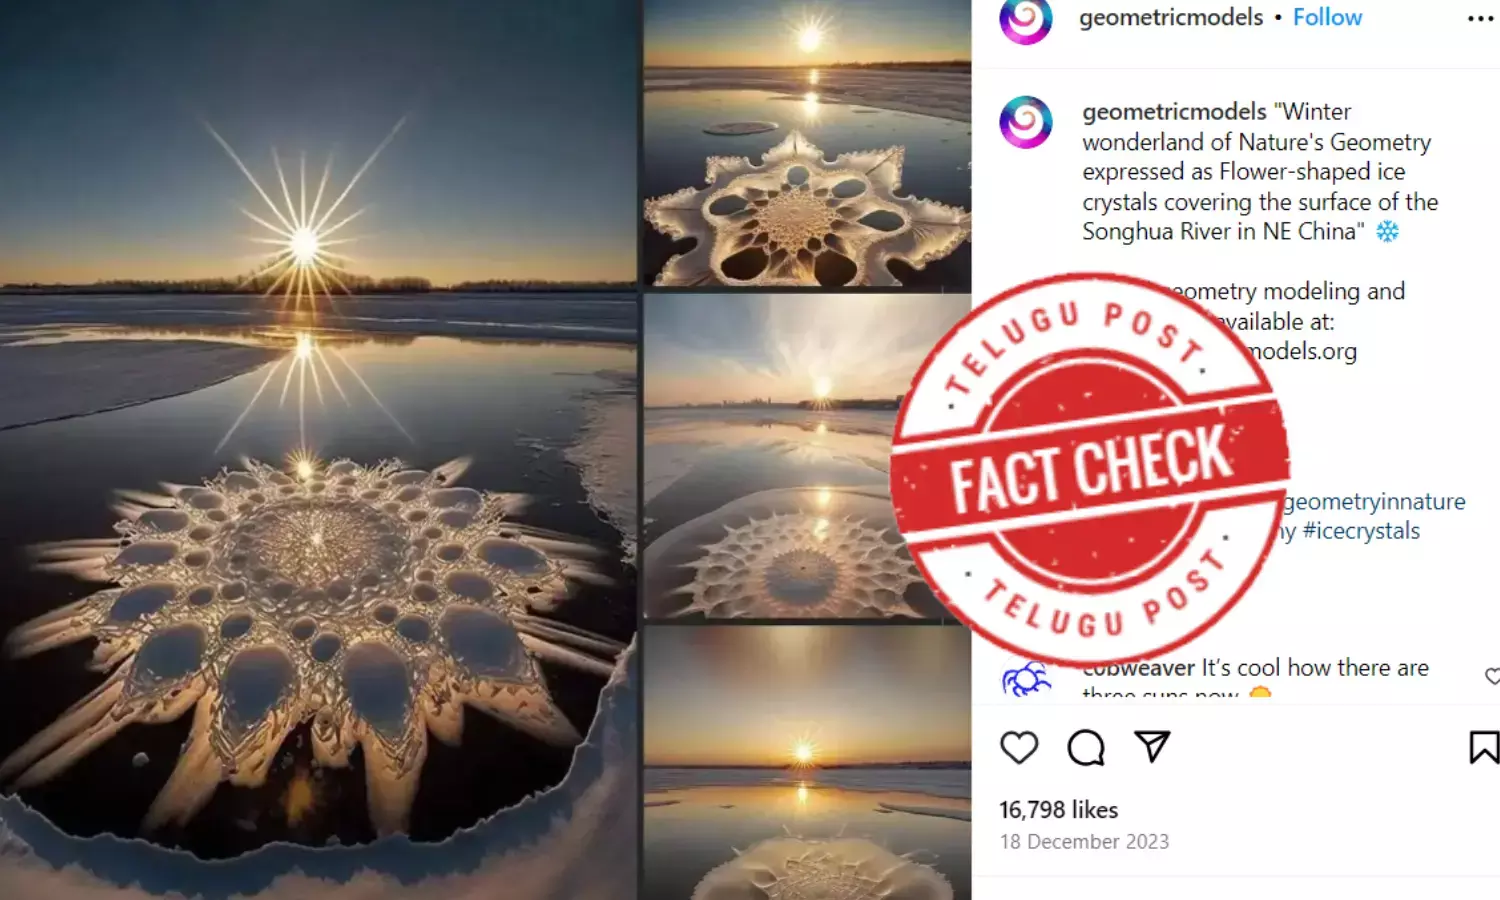Click the Telugu Post Fact Check stamp
This screenshot has width=1500, height=900.
[x=1090, y=470]
